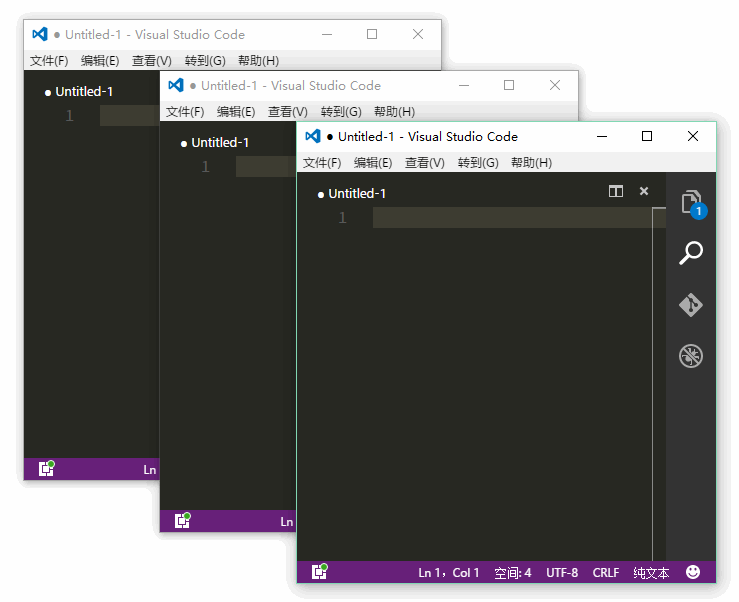Open Search view in front window
Image resolution: width=739 pixels, height=602 pixels.
(x=691, y=253)
